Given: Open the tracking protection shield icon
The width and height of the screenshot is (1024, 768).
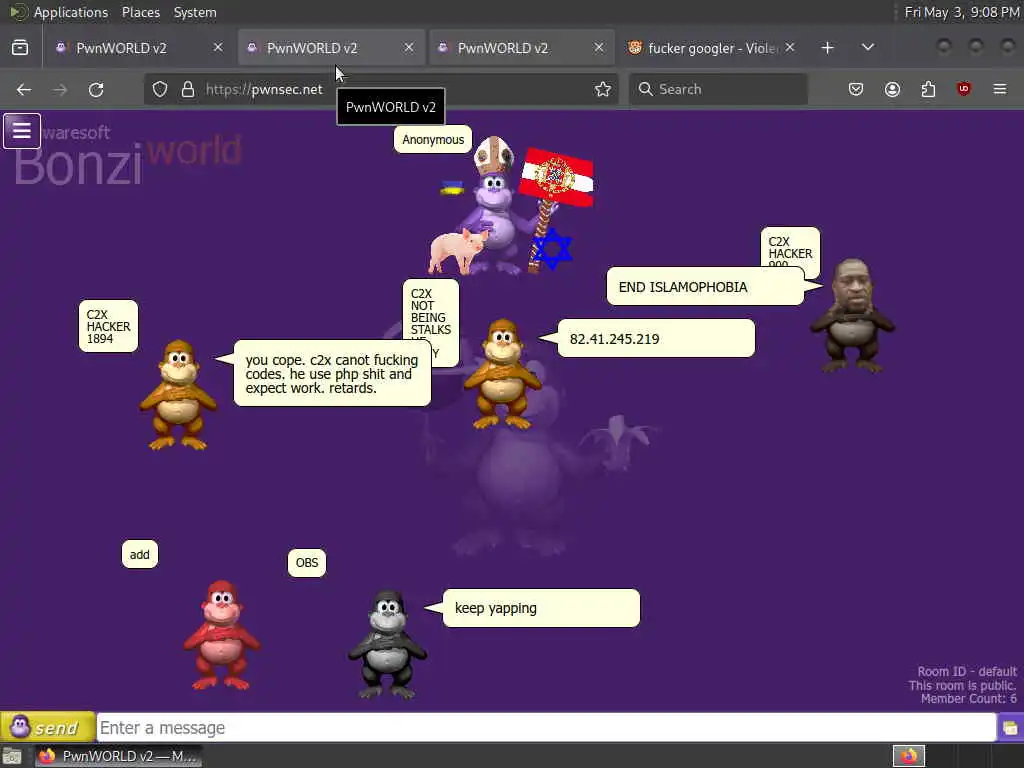Looking at the screenshot, I should [160, 89].
